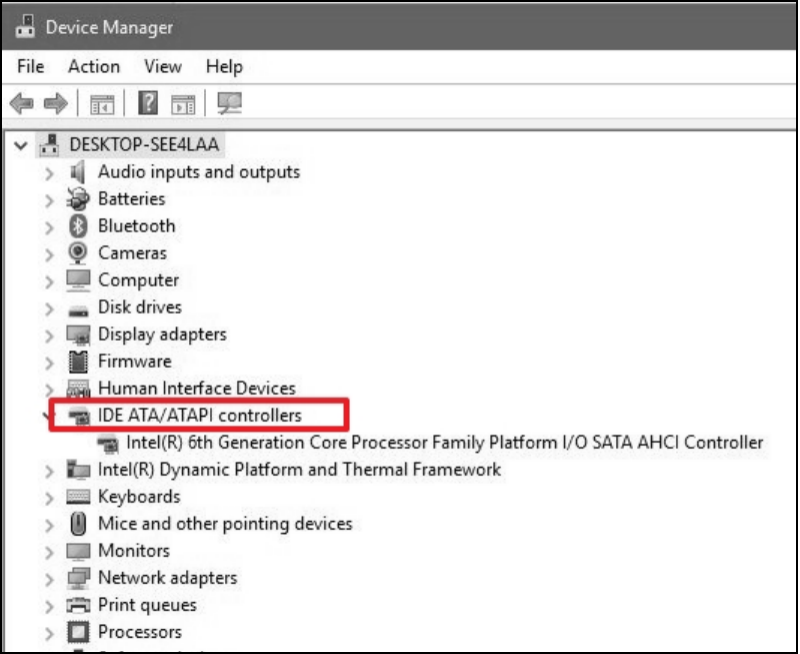The width and height of the screenshot is (800, 654).
Task: Expand the Display adapters category
Action: (x=48, y=334)
